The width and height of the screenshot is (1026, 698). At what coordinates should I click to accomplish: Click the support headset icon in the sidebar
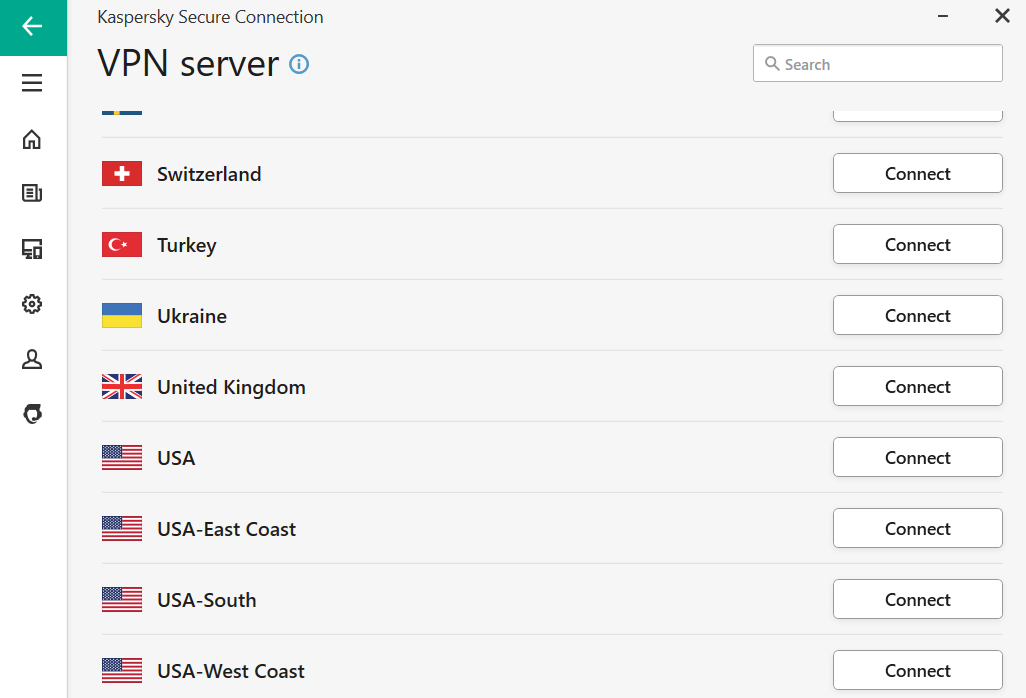(x=32, y=414)
